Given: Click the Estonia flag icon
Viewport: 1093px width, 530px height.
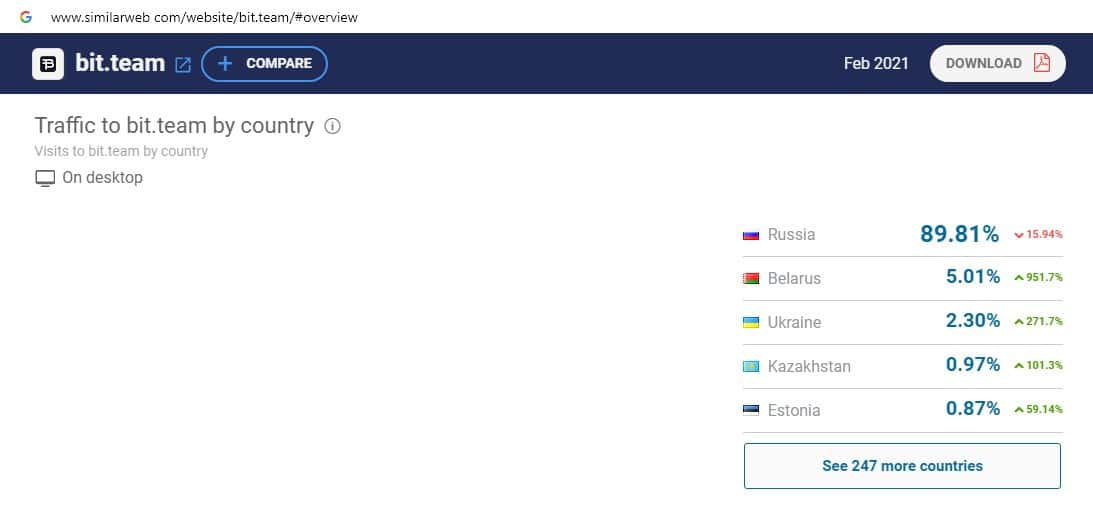Looking at the screenshot, I should point(751,410).
